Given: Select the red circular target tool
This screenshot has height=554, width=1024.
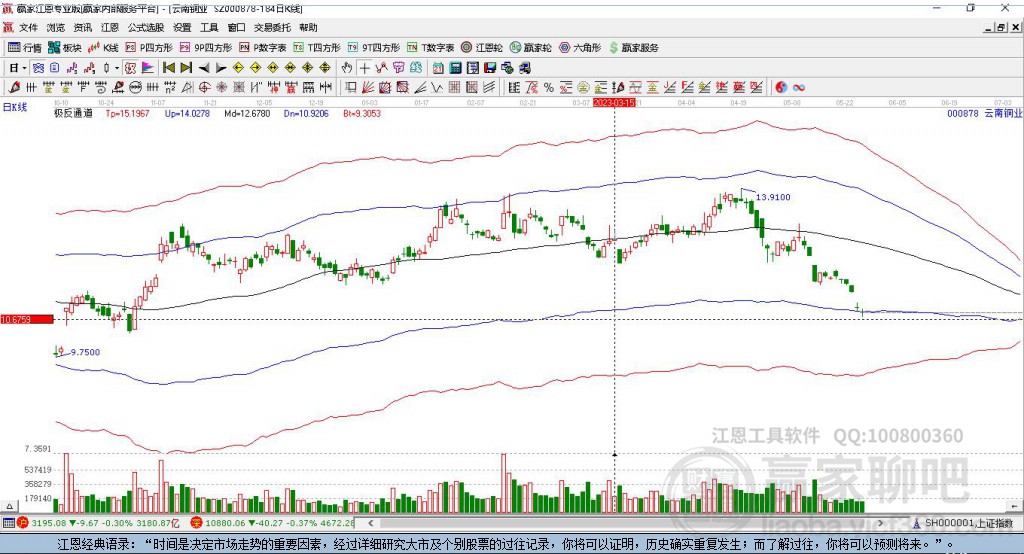Looking at the screenshot, I should (204, 87).
